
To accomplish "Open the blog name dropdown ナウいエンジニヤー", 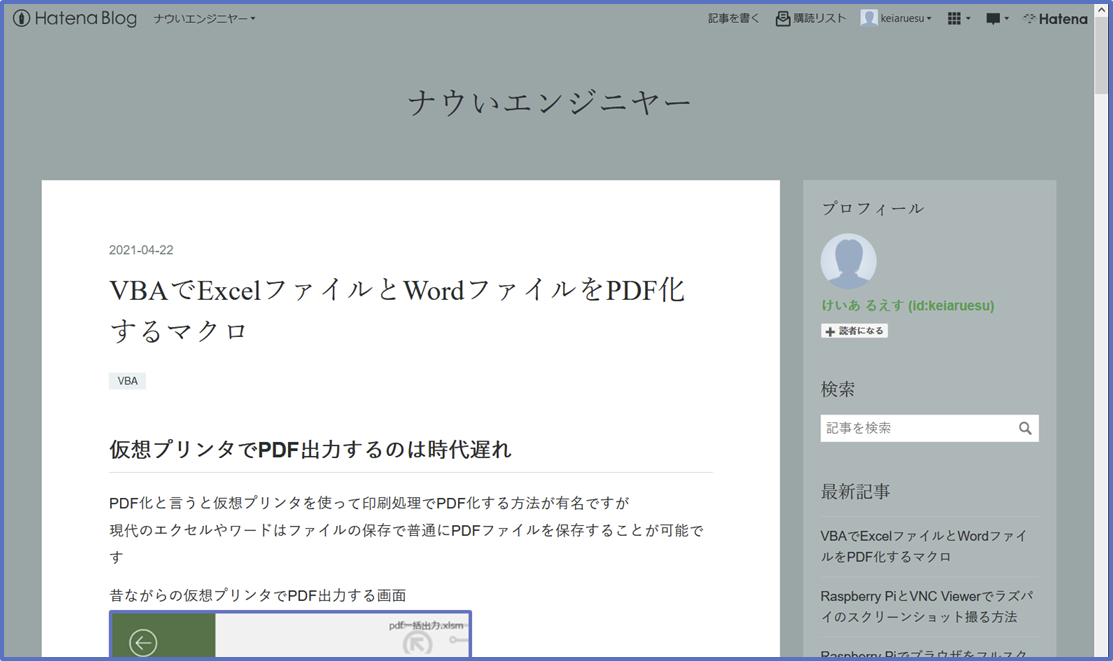I will [x=205, y=17].
